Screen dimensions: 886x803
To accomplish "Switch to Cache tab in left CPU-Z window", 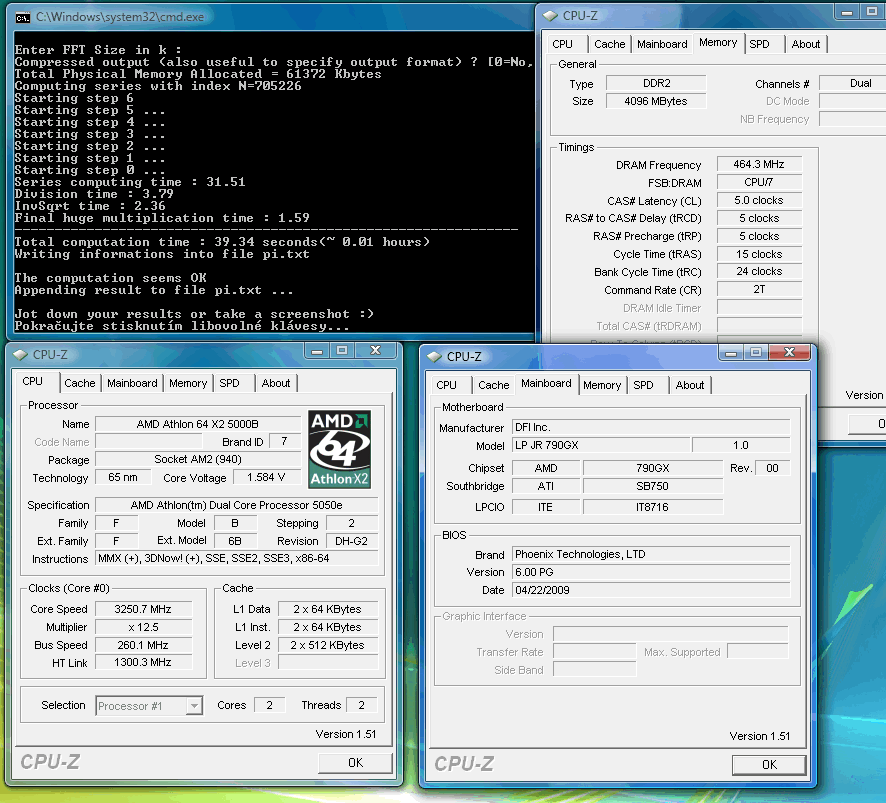I will tap(80, 383).
